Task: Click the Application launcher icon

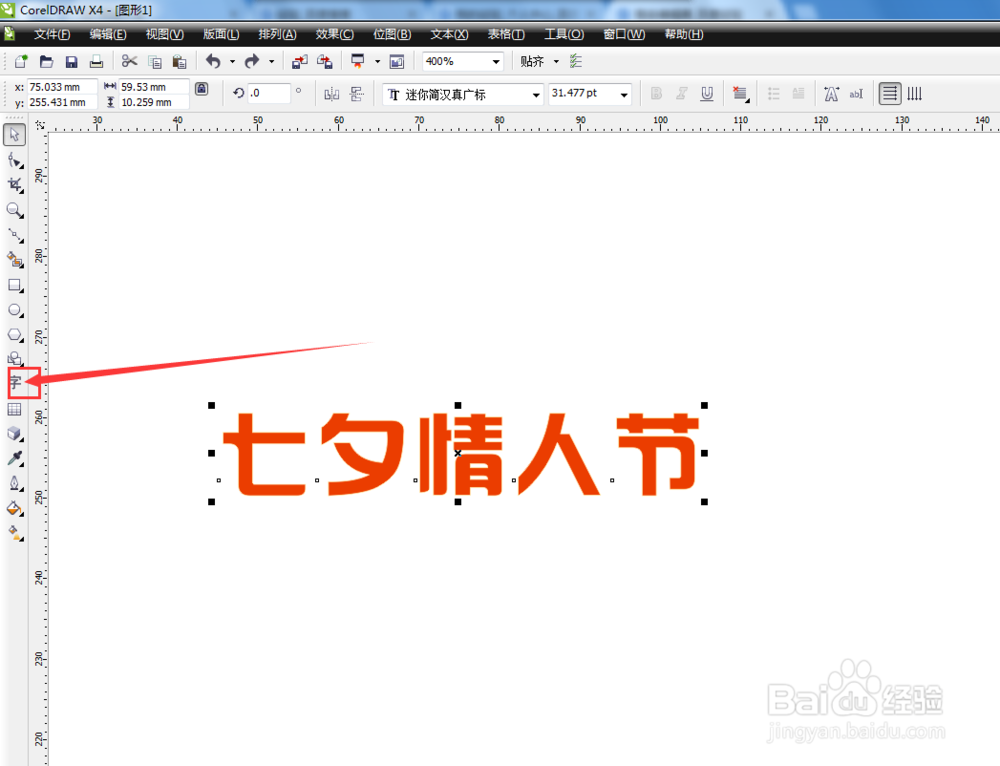Action: (x=358, y=61)
